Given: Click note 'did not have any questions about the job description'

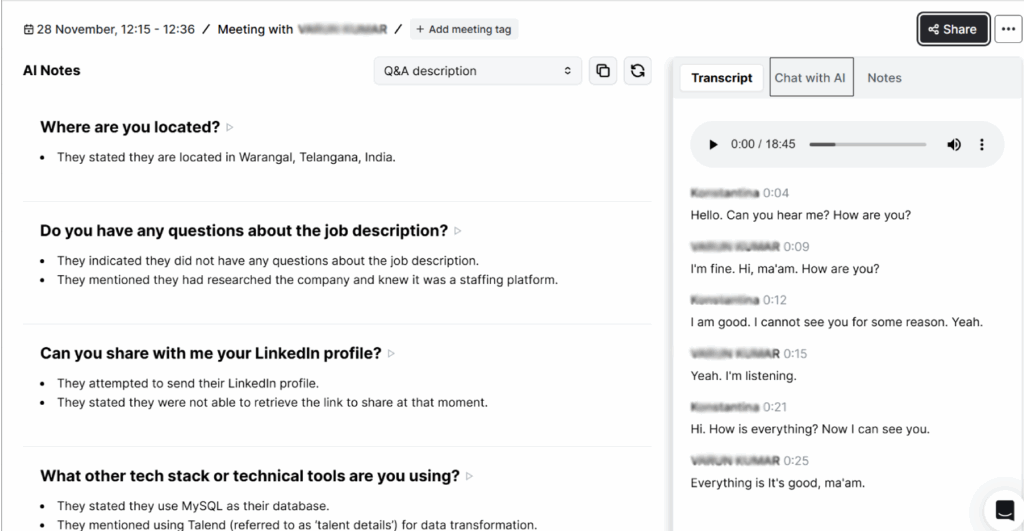Looking at the screenshot, I should tap(268, 261).
